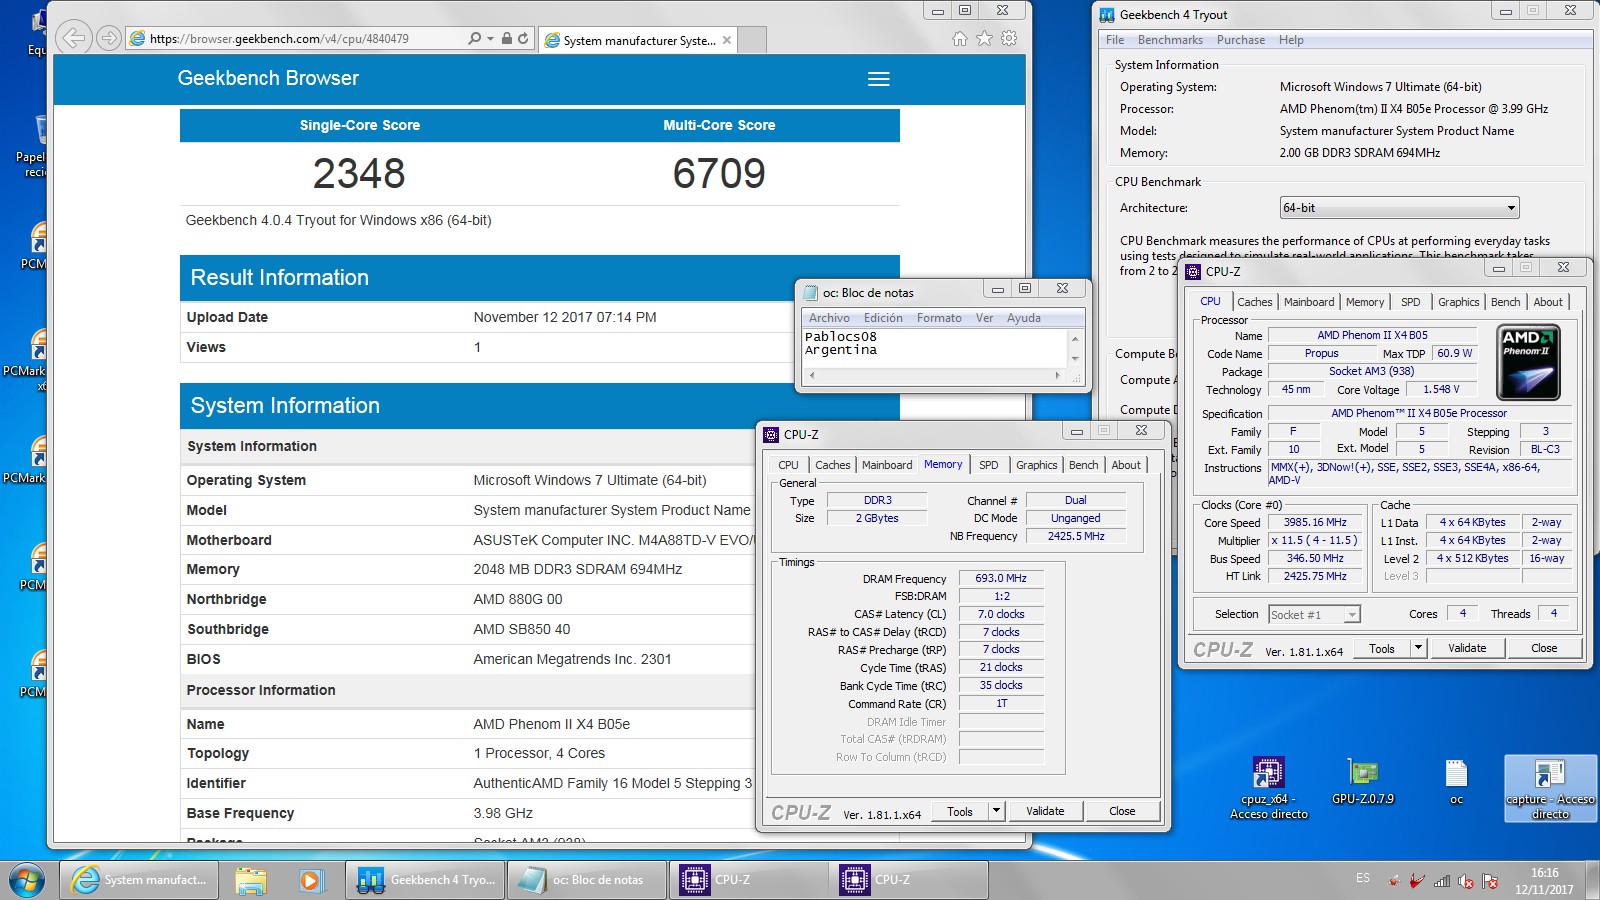Open Windows Media Player taskbar icon
Image resolution: width=1600 pixels, height=900 pixels.
click(x=310, y=880)
